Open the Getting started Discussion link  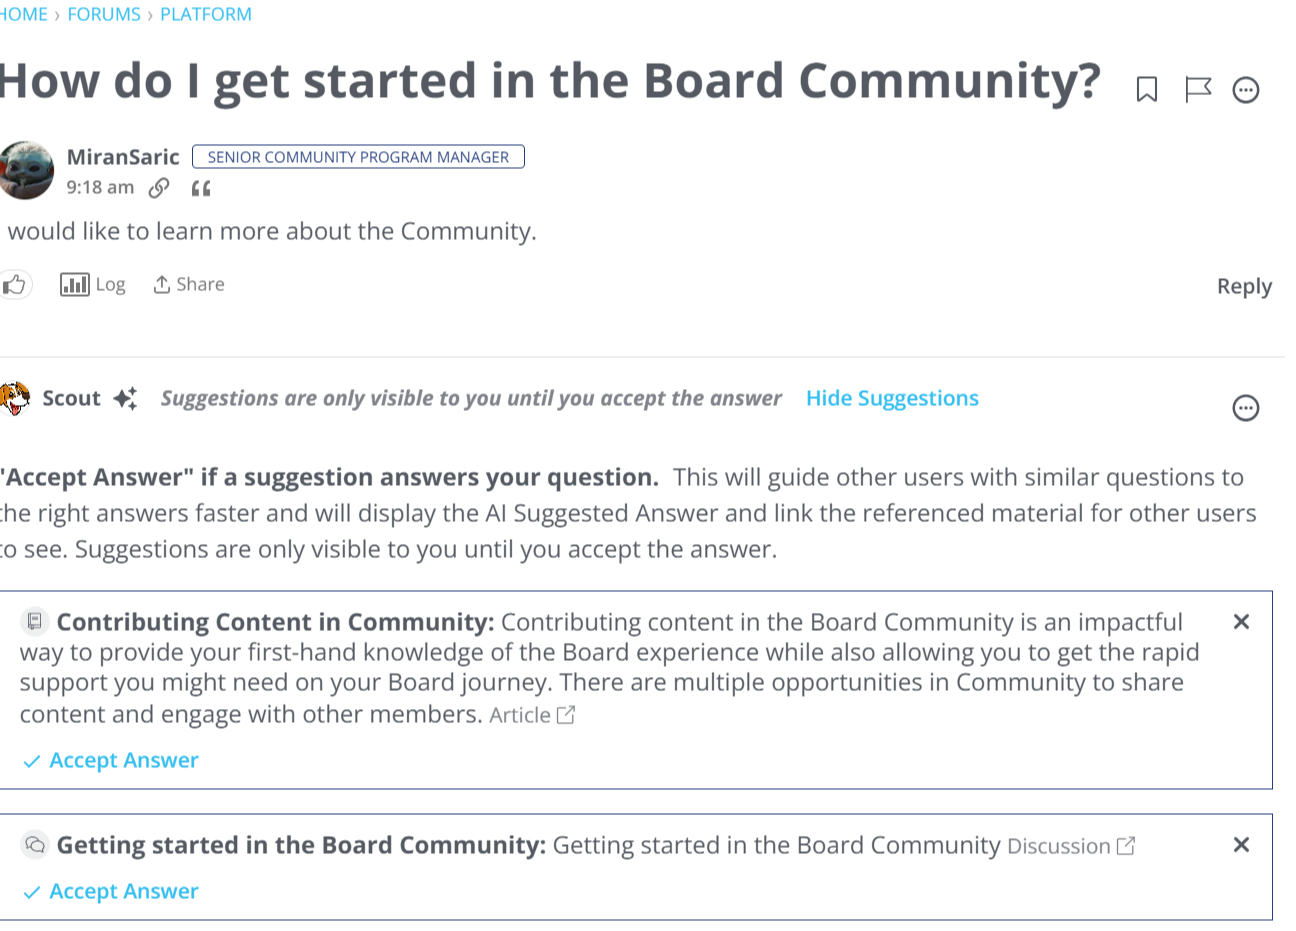(1071, 846)
